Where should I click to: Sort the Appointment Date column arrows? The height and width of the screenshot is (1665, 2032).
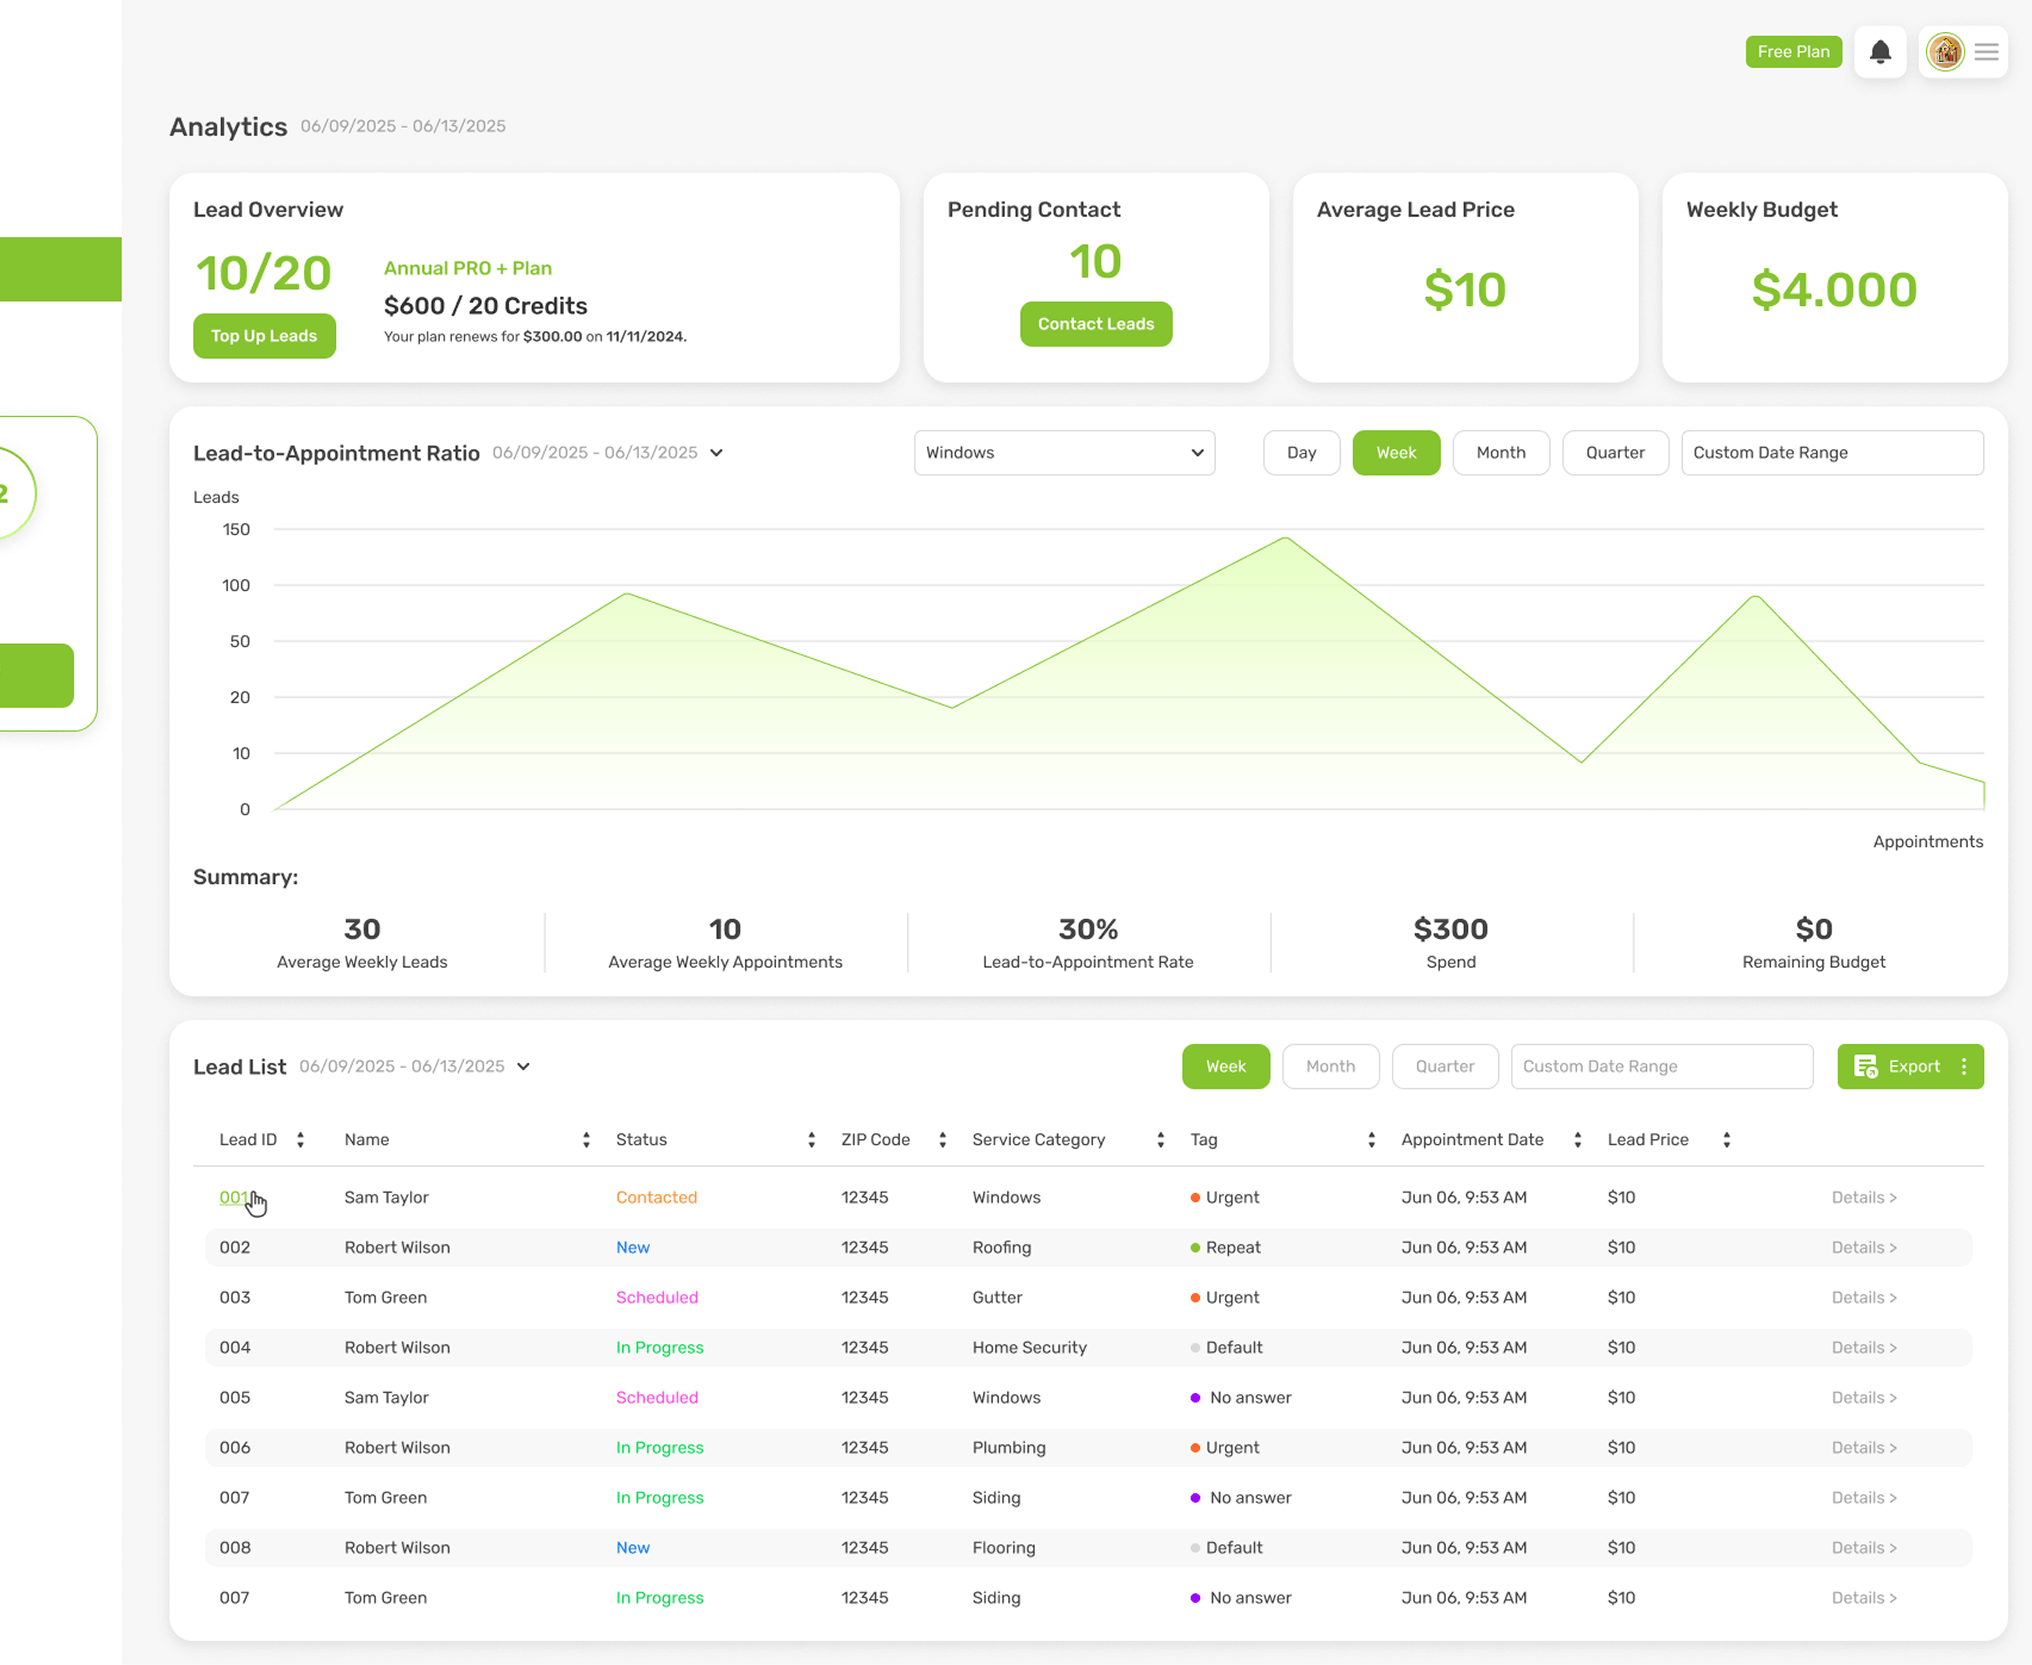tap(1577, 1140)
